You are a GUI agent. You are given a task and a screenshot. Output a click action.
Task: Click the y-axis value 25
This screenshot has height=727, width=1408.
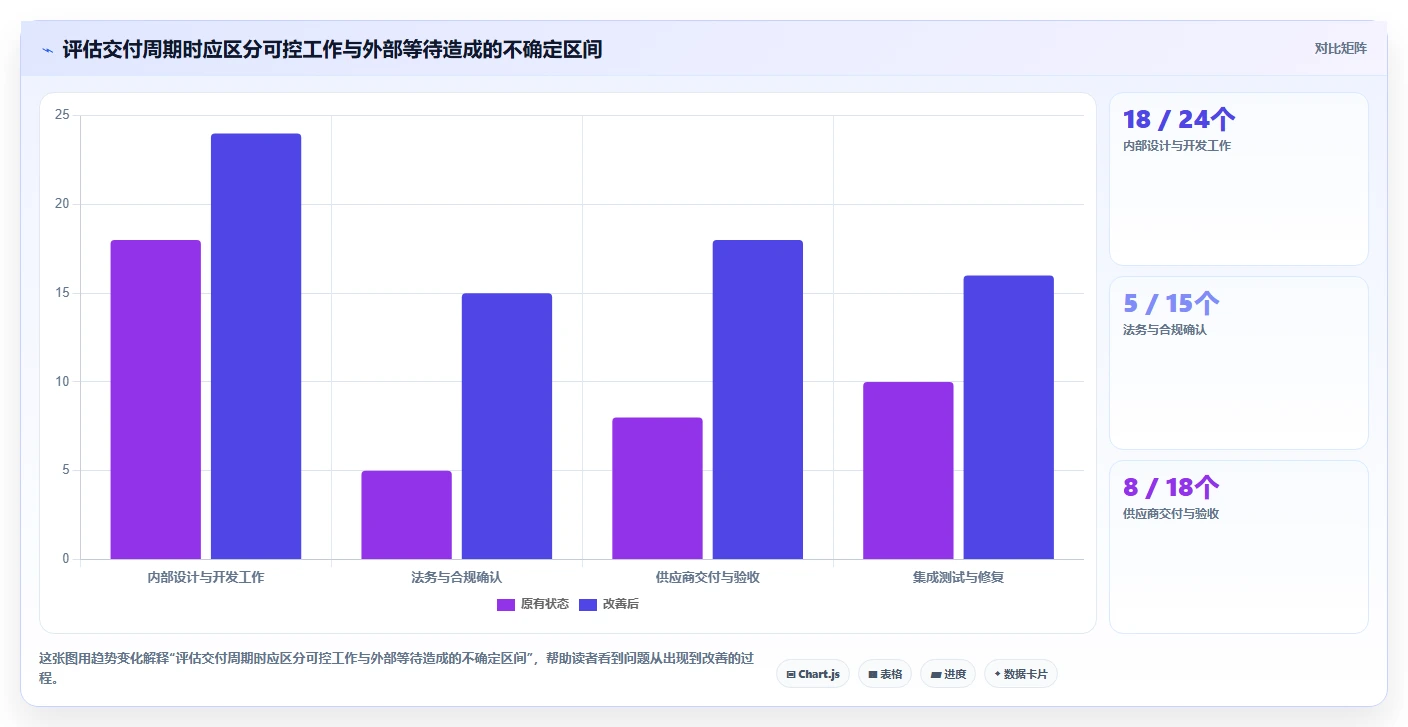(x=62, y=115)
